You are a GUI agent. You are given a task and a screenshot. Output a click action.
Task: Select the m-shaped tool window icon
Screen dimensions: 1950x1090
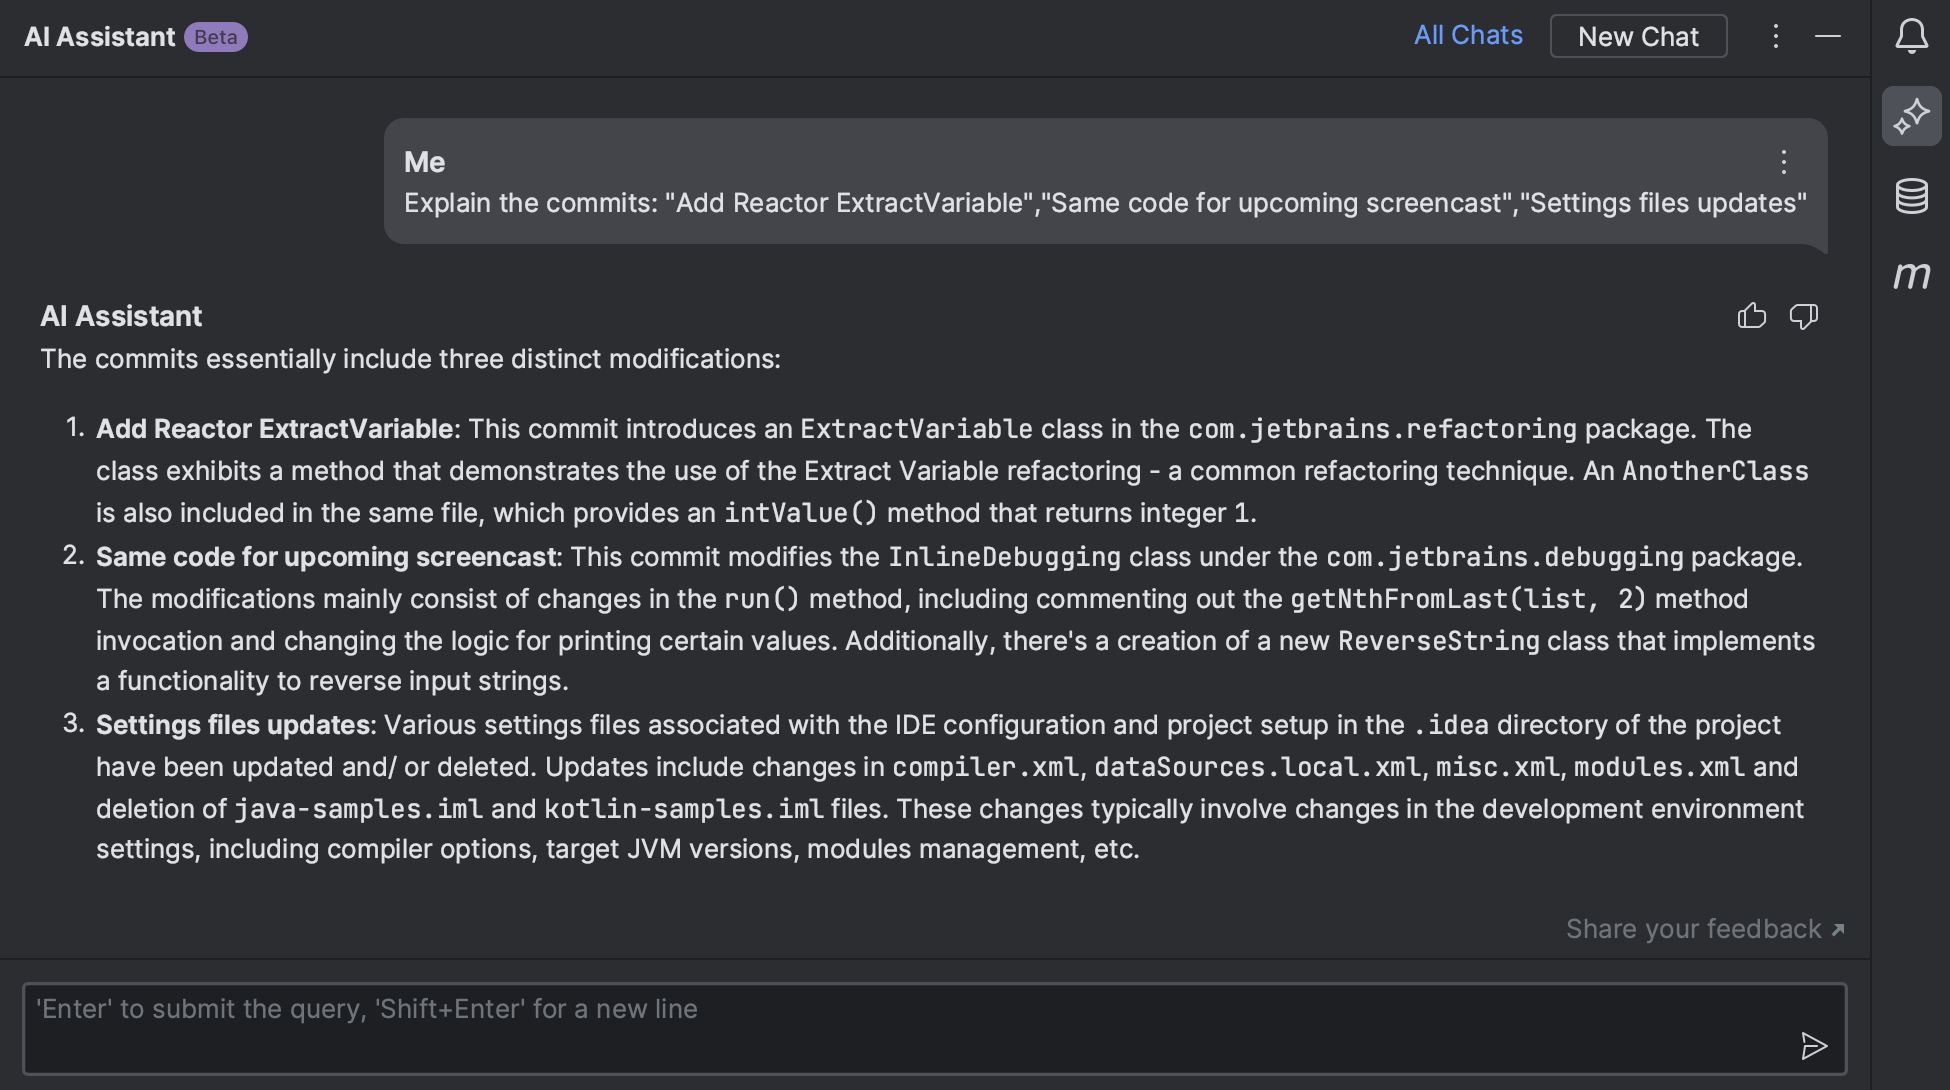[1911, 276]
